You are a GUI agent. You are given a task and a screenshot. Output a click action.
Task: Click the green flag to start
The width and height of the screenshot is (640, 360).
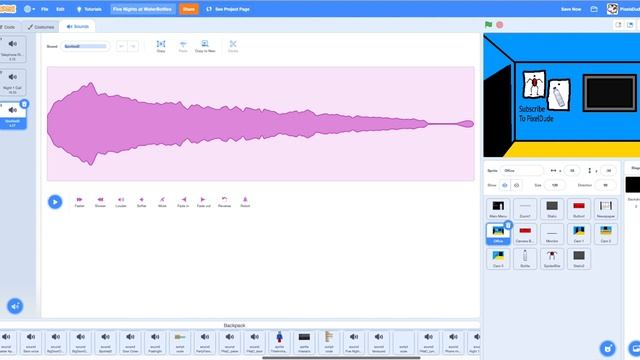pyautogui.click(x=489, y=25)
